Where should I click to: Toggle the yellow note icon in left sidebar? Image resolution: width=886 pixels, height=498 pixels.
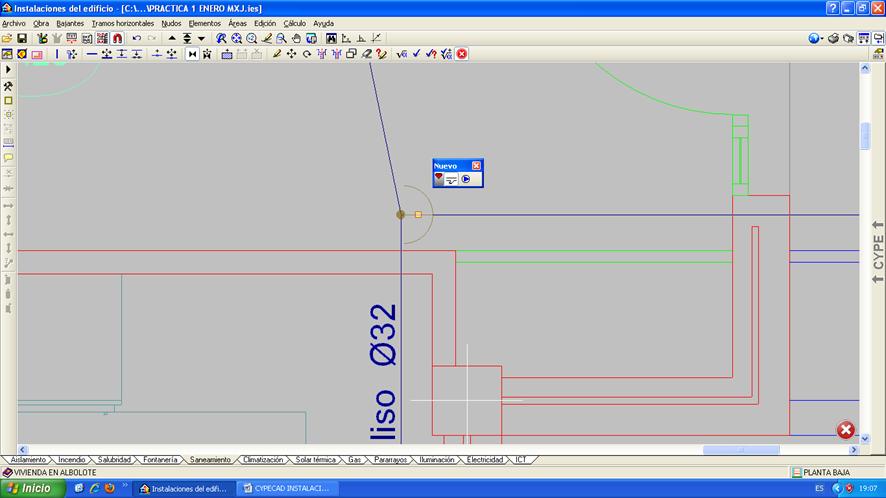point(8,158)
